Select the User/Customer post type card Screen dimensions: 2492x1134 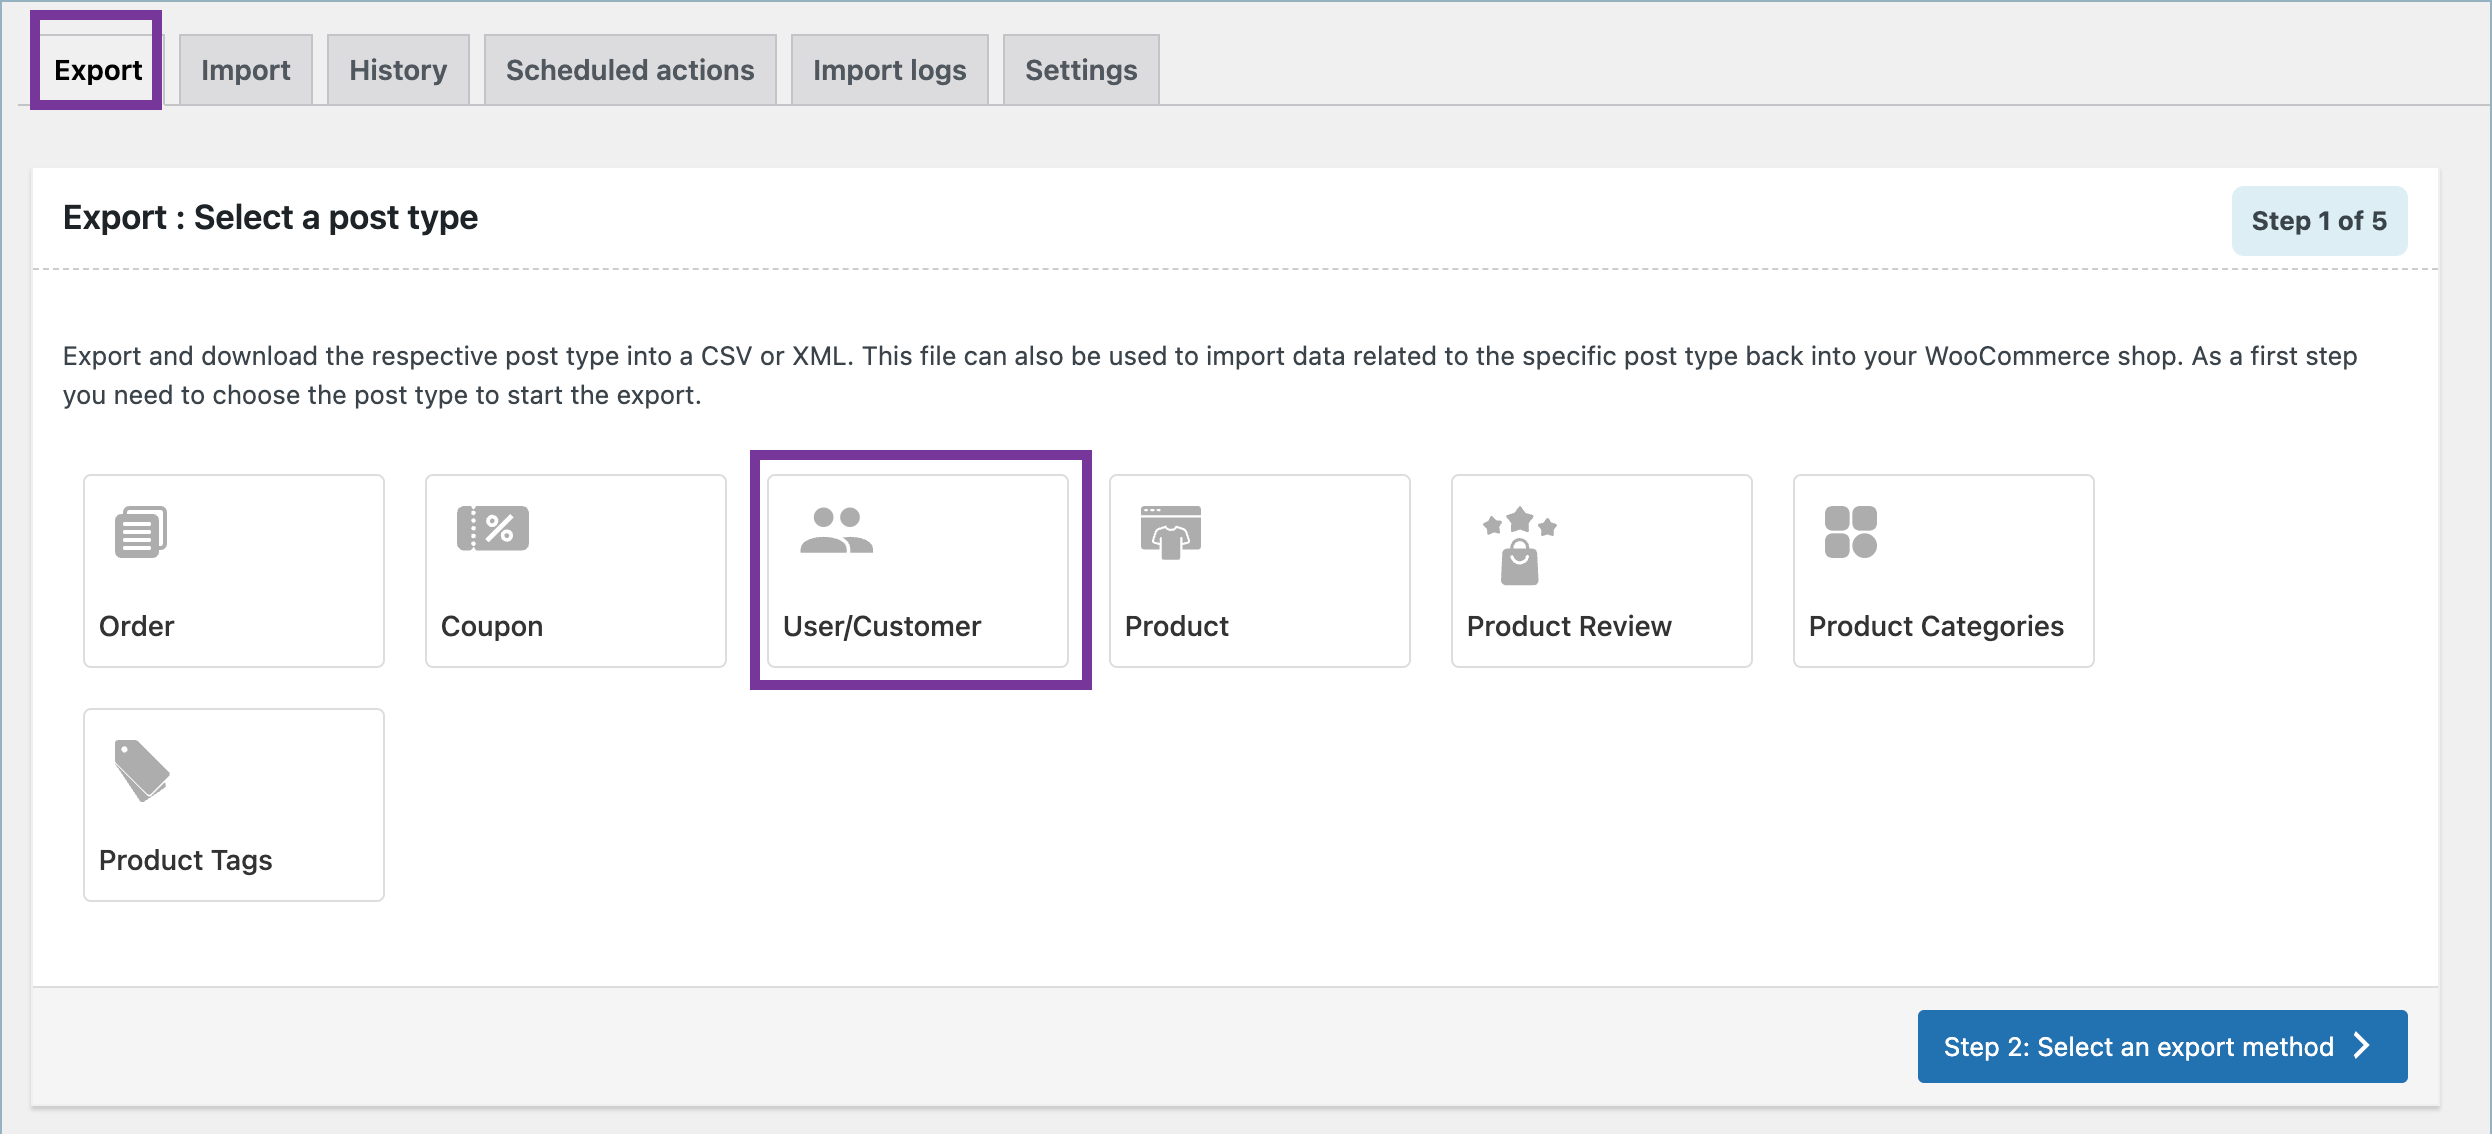click(x=917, y=570)
